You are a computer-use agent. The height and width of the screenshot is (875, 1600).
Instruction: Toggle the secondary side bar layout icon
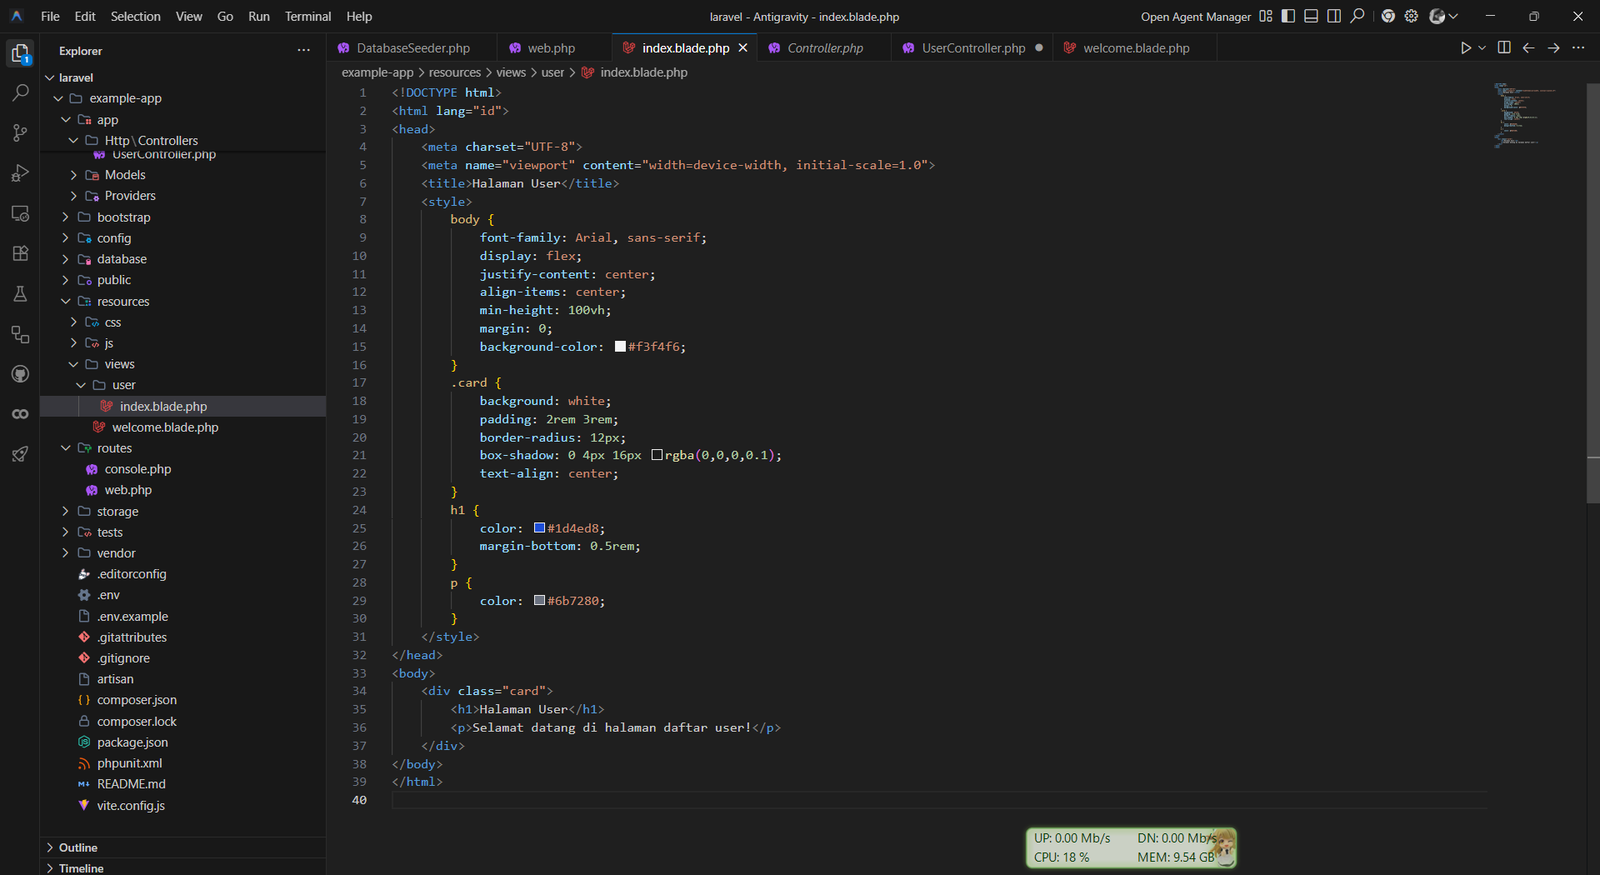[1334, 16]
